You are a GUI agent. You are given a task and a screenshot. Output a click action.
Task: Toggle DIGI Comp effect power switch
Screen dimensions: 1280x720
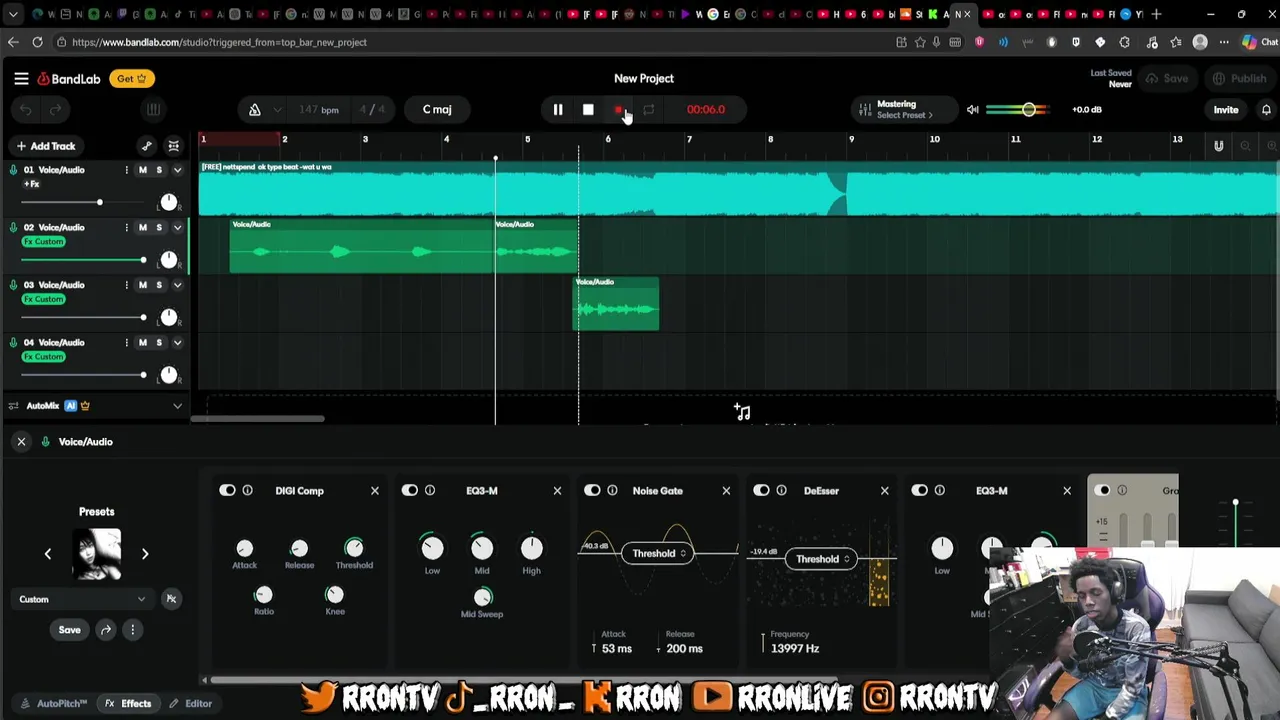point(227,490)
